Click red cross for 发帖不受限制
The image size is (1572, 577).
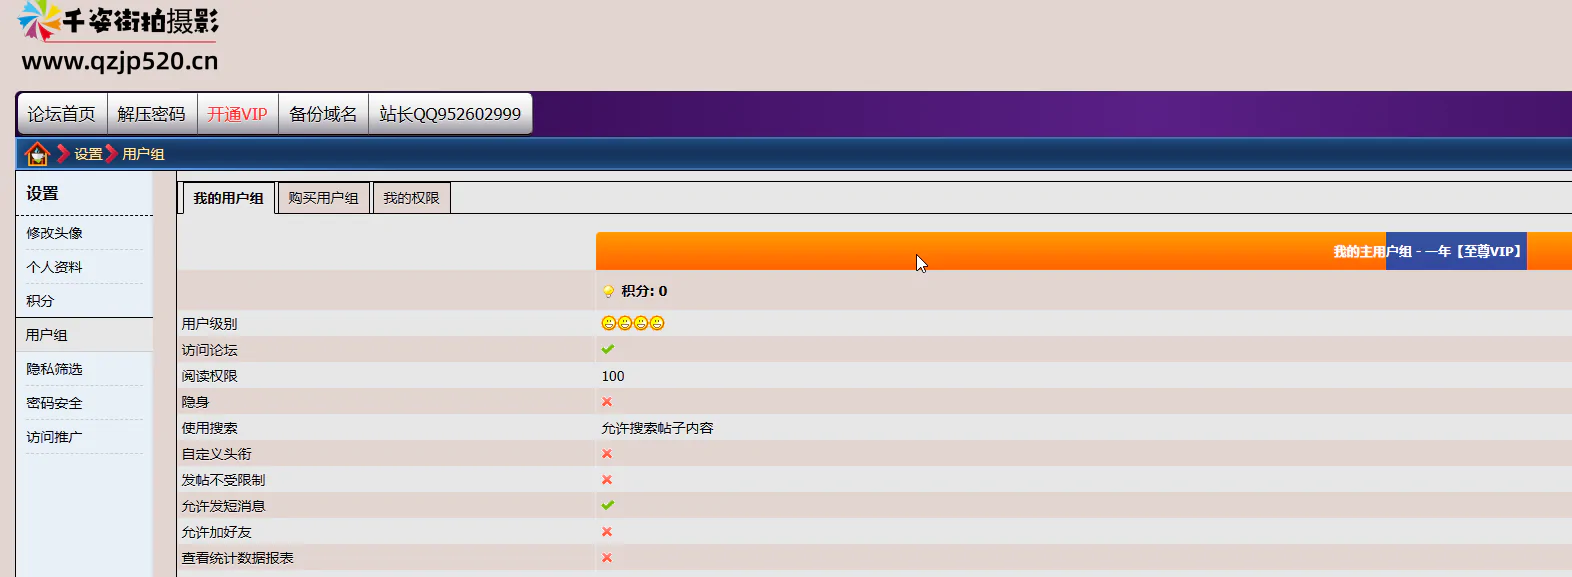[x=607, y=479]
